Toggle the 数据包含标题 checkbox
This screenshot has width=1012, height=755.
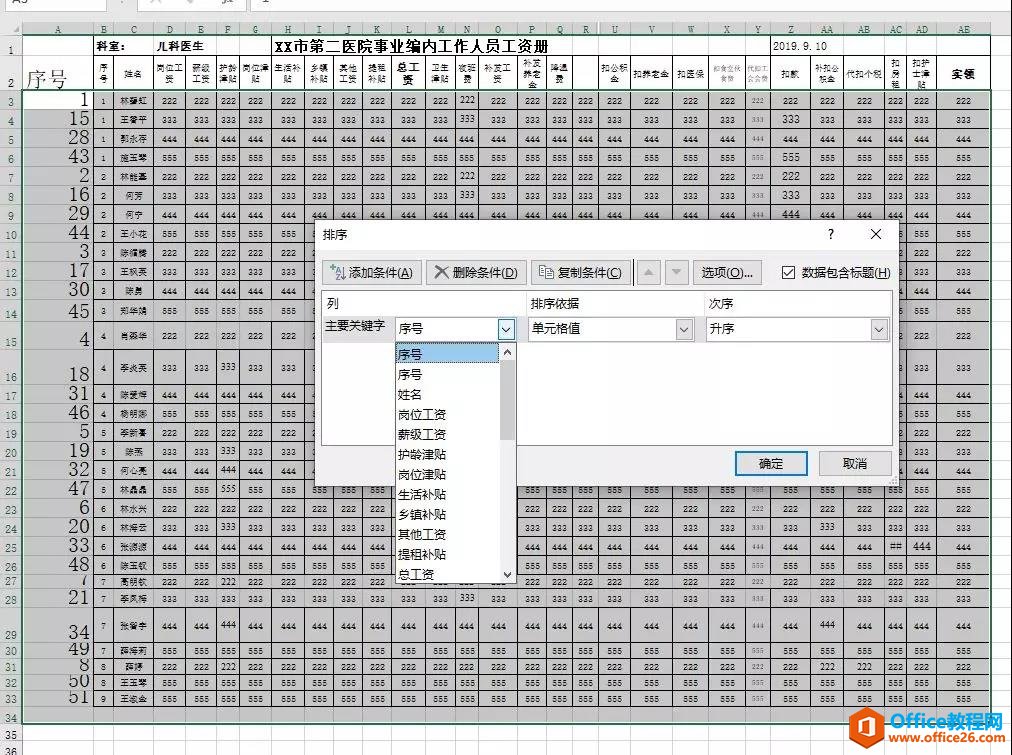[x=789, y=273]
